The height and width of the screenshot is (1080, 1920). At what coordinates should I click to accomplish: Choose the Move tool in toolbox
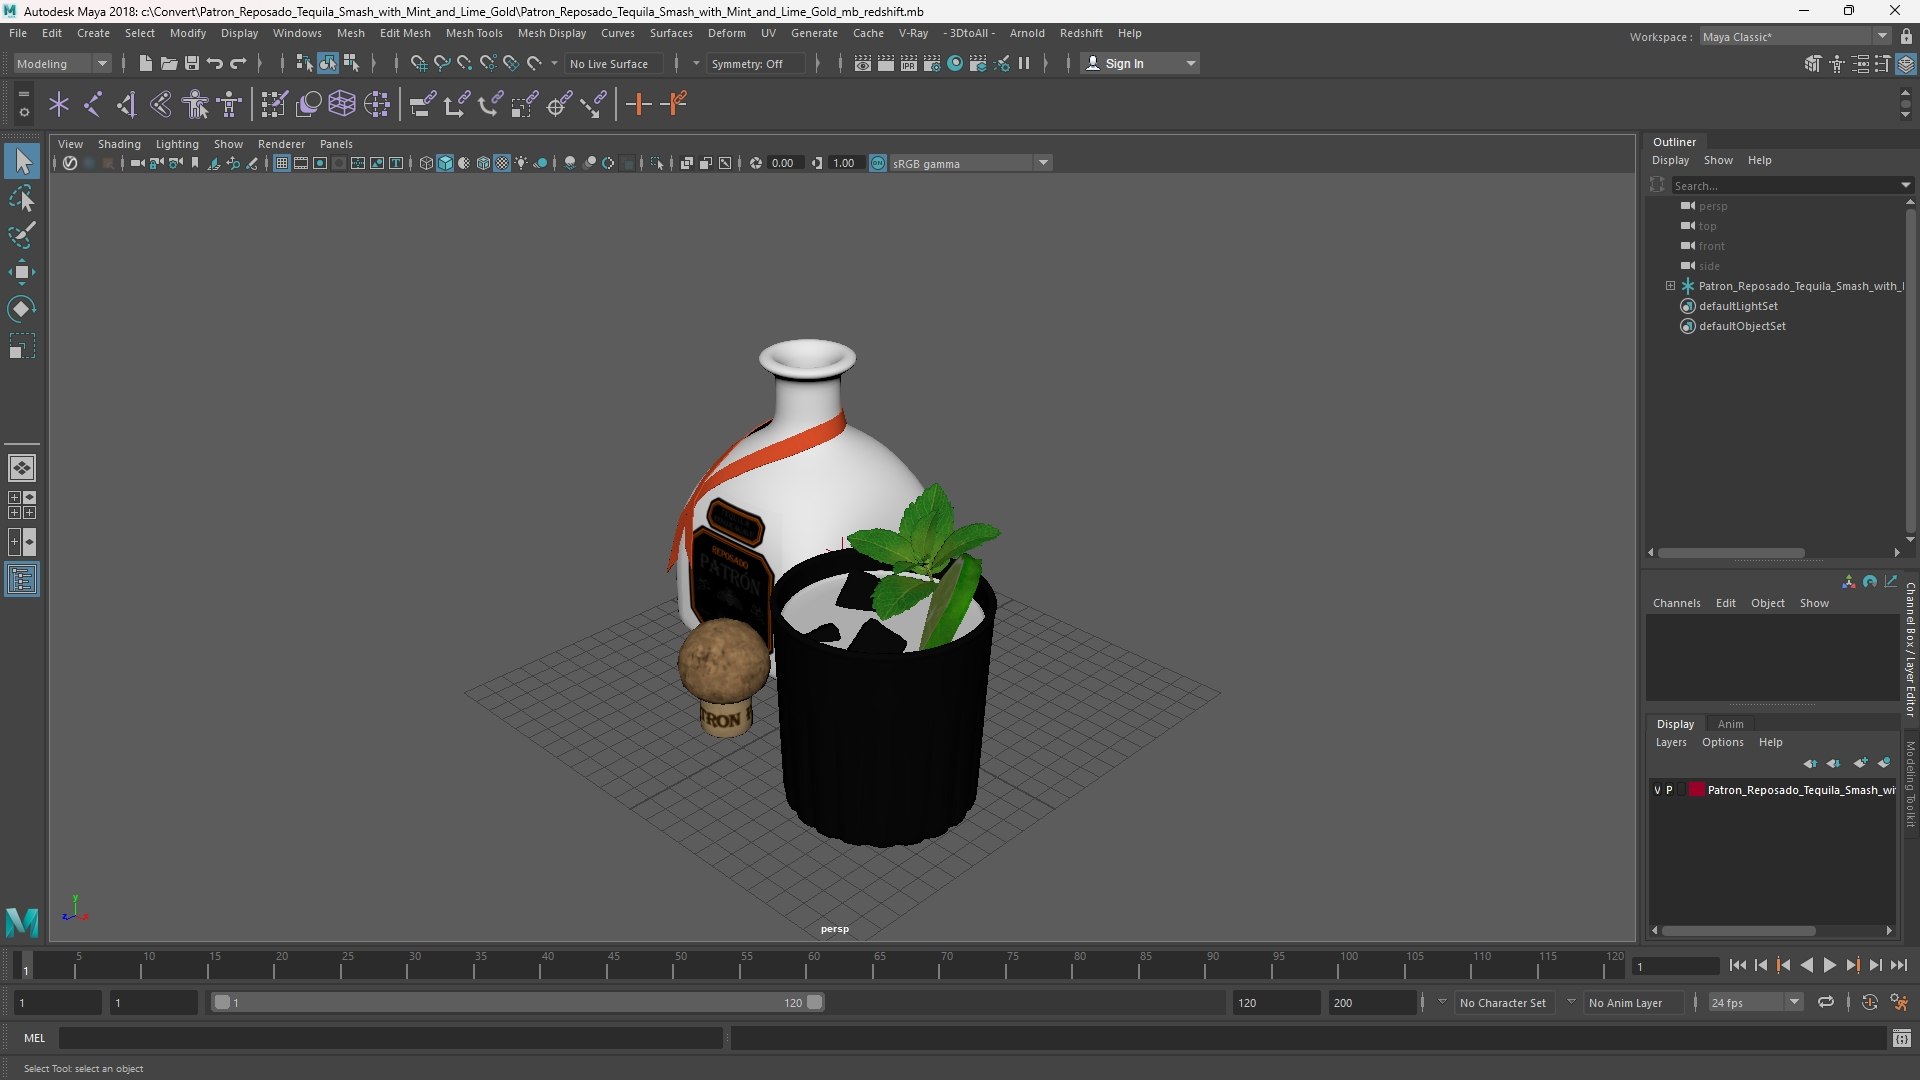pyautogui.click(x=22, y=272)
